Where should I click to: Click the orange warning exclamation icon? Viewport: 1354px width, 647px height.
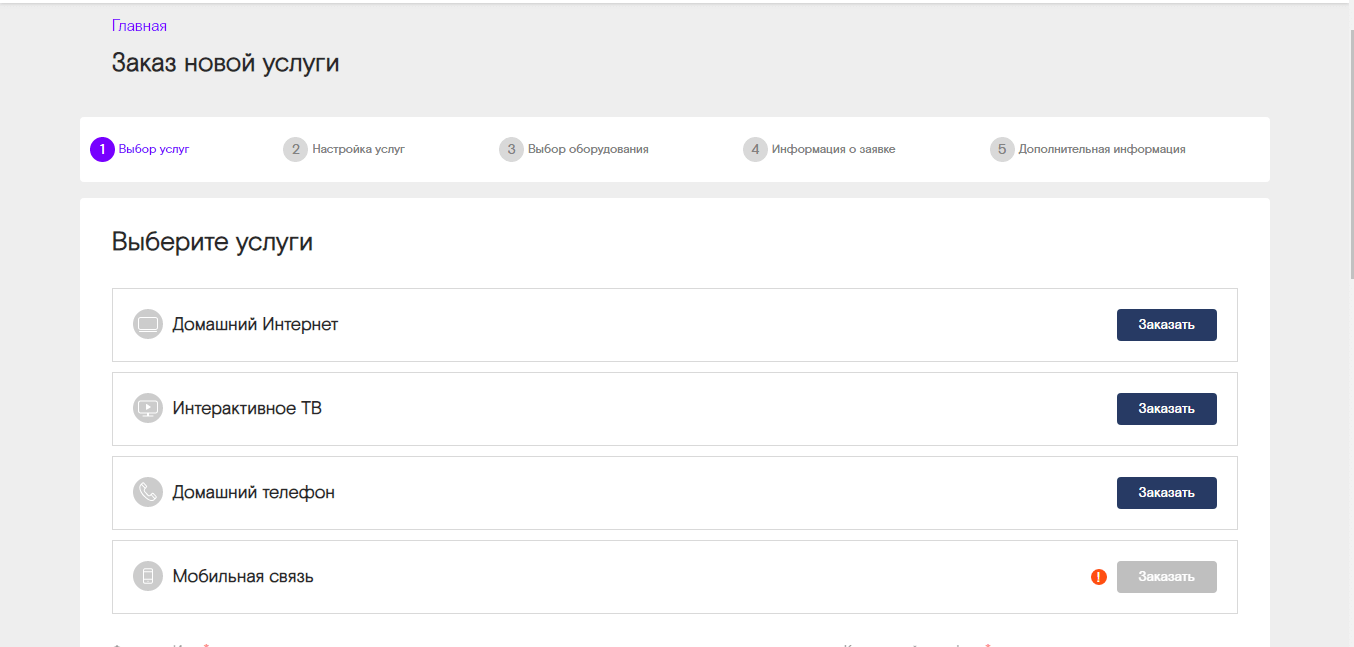click(1099, 577)
